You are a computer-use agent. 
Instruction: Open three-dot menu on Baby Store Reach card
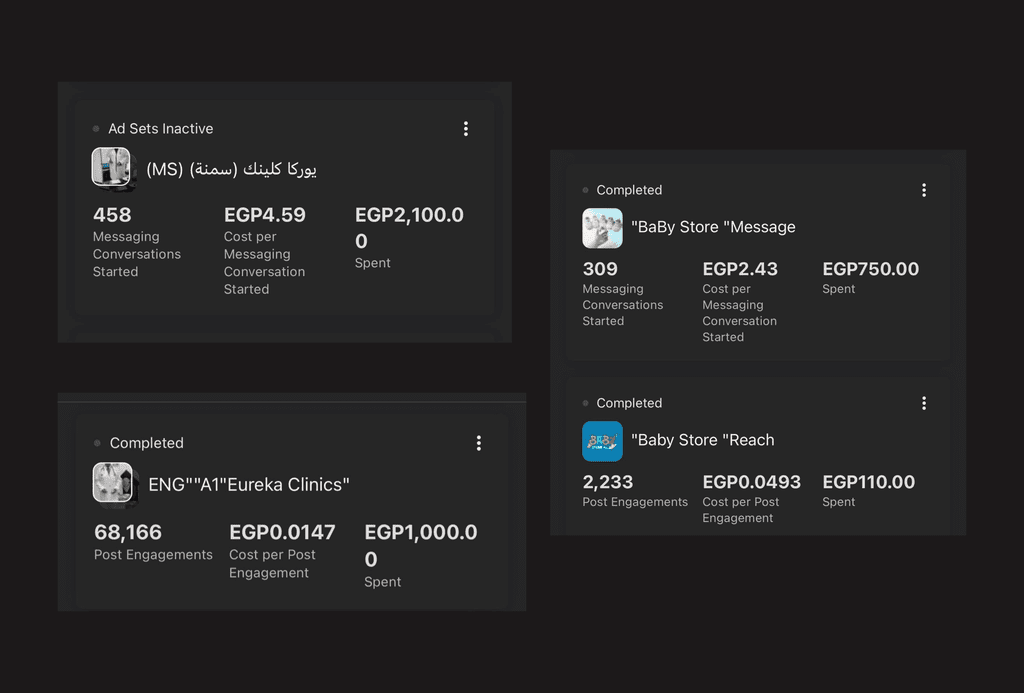[x=923, y=403]
